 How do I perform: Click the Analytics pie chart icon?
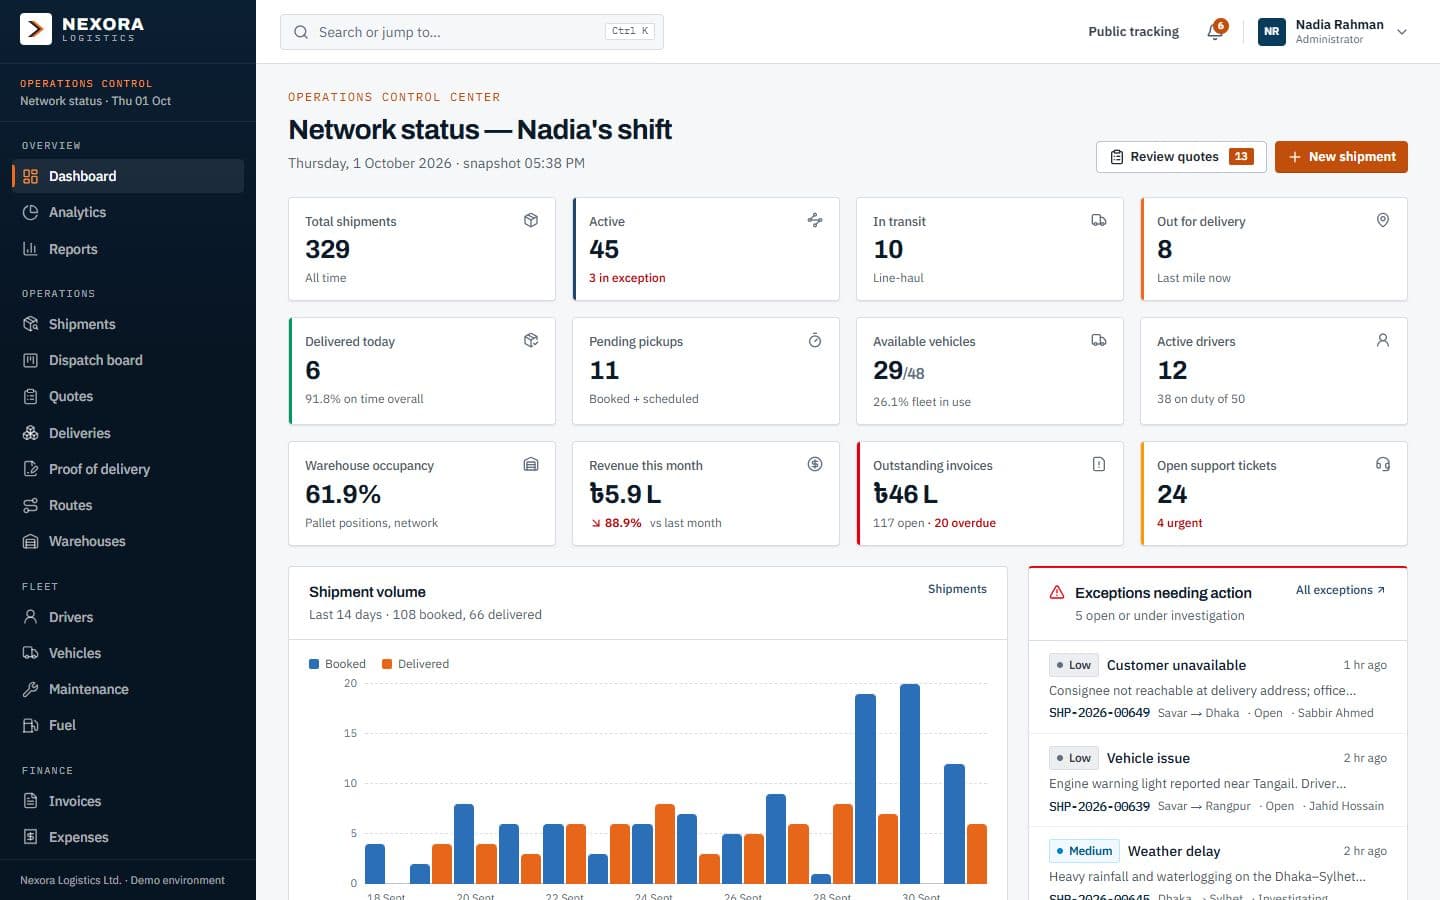pyautogui.click(x=30, y=212)
